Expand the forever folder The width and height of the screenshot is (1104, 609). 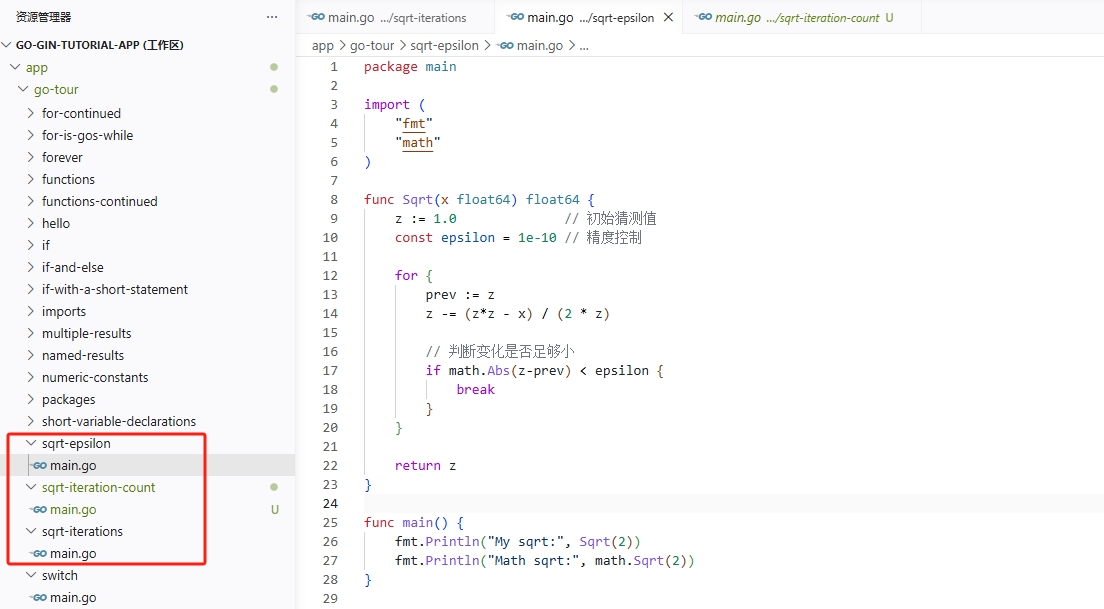pyautogui.click(x=30, y=157)
